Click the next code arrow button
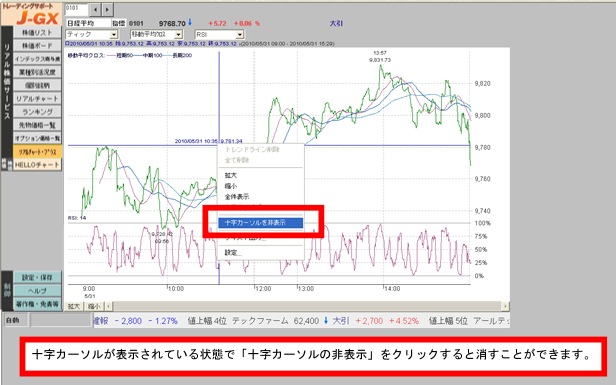Image resolution: width=616 pixels, height=385 pixels. 108,9
